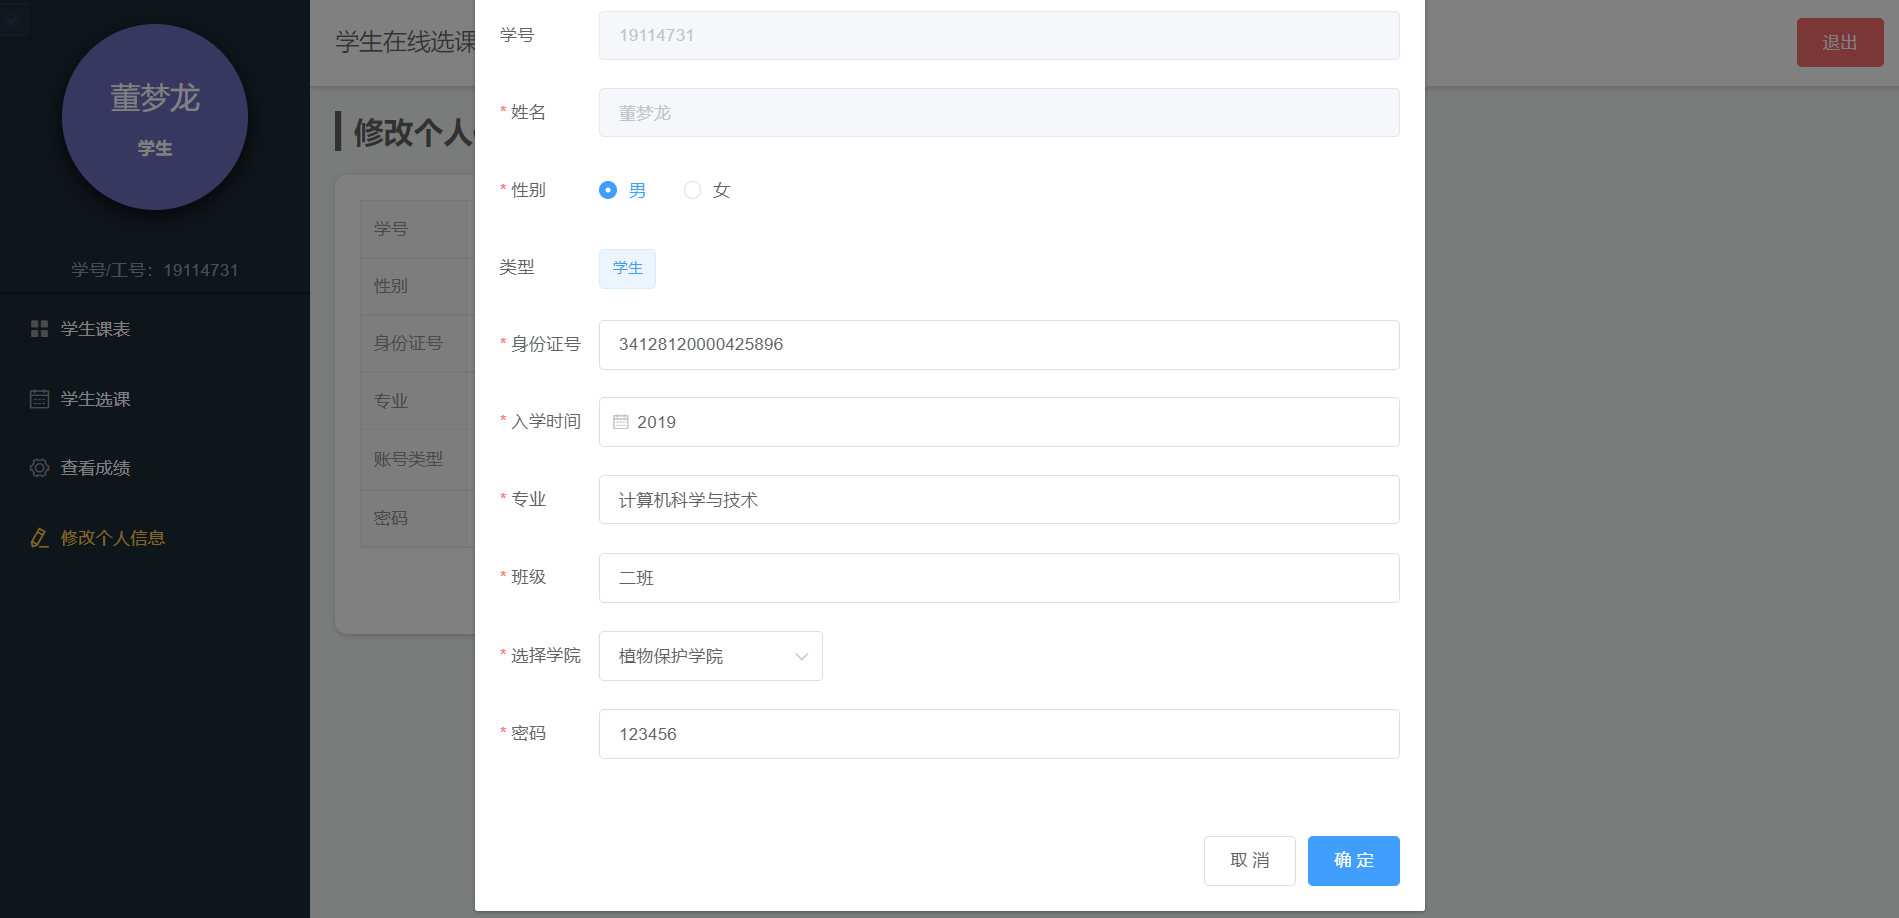
Task: Click the calendar icon beside 学生选课
Action: (39, 399)
